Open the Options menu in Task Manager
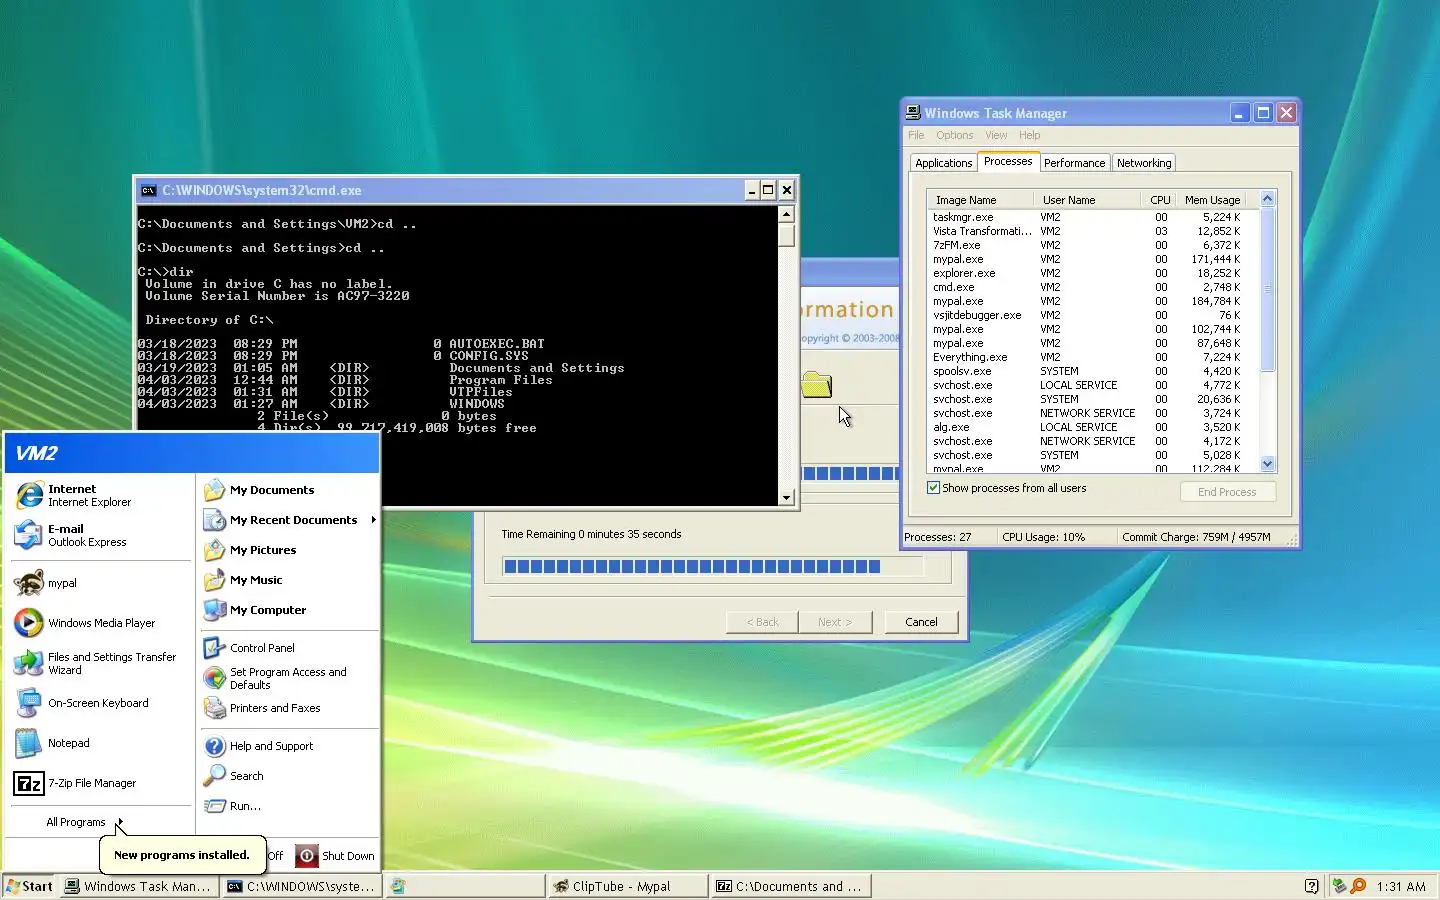1440x900 pixels. point(955,135)
